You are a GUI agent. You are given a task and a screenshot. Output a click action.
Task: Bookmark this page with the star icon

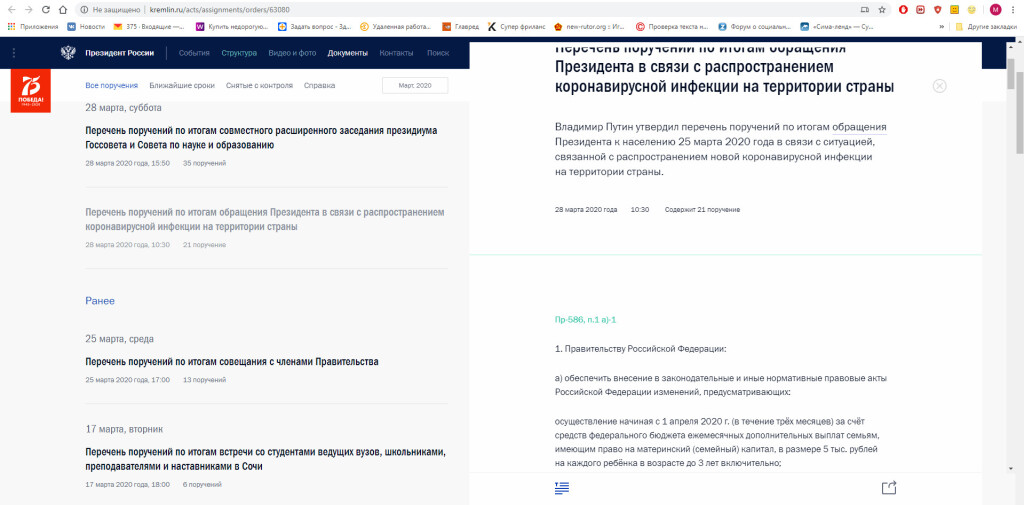click(881, 9)
